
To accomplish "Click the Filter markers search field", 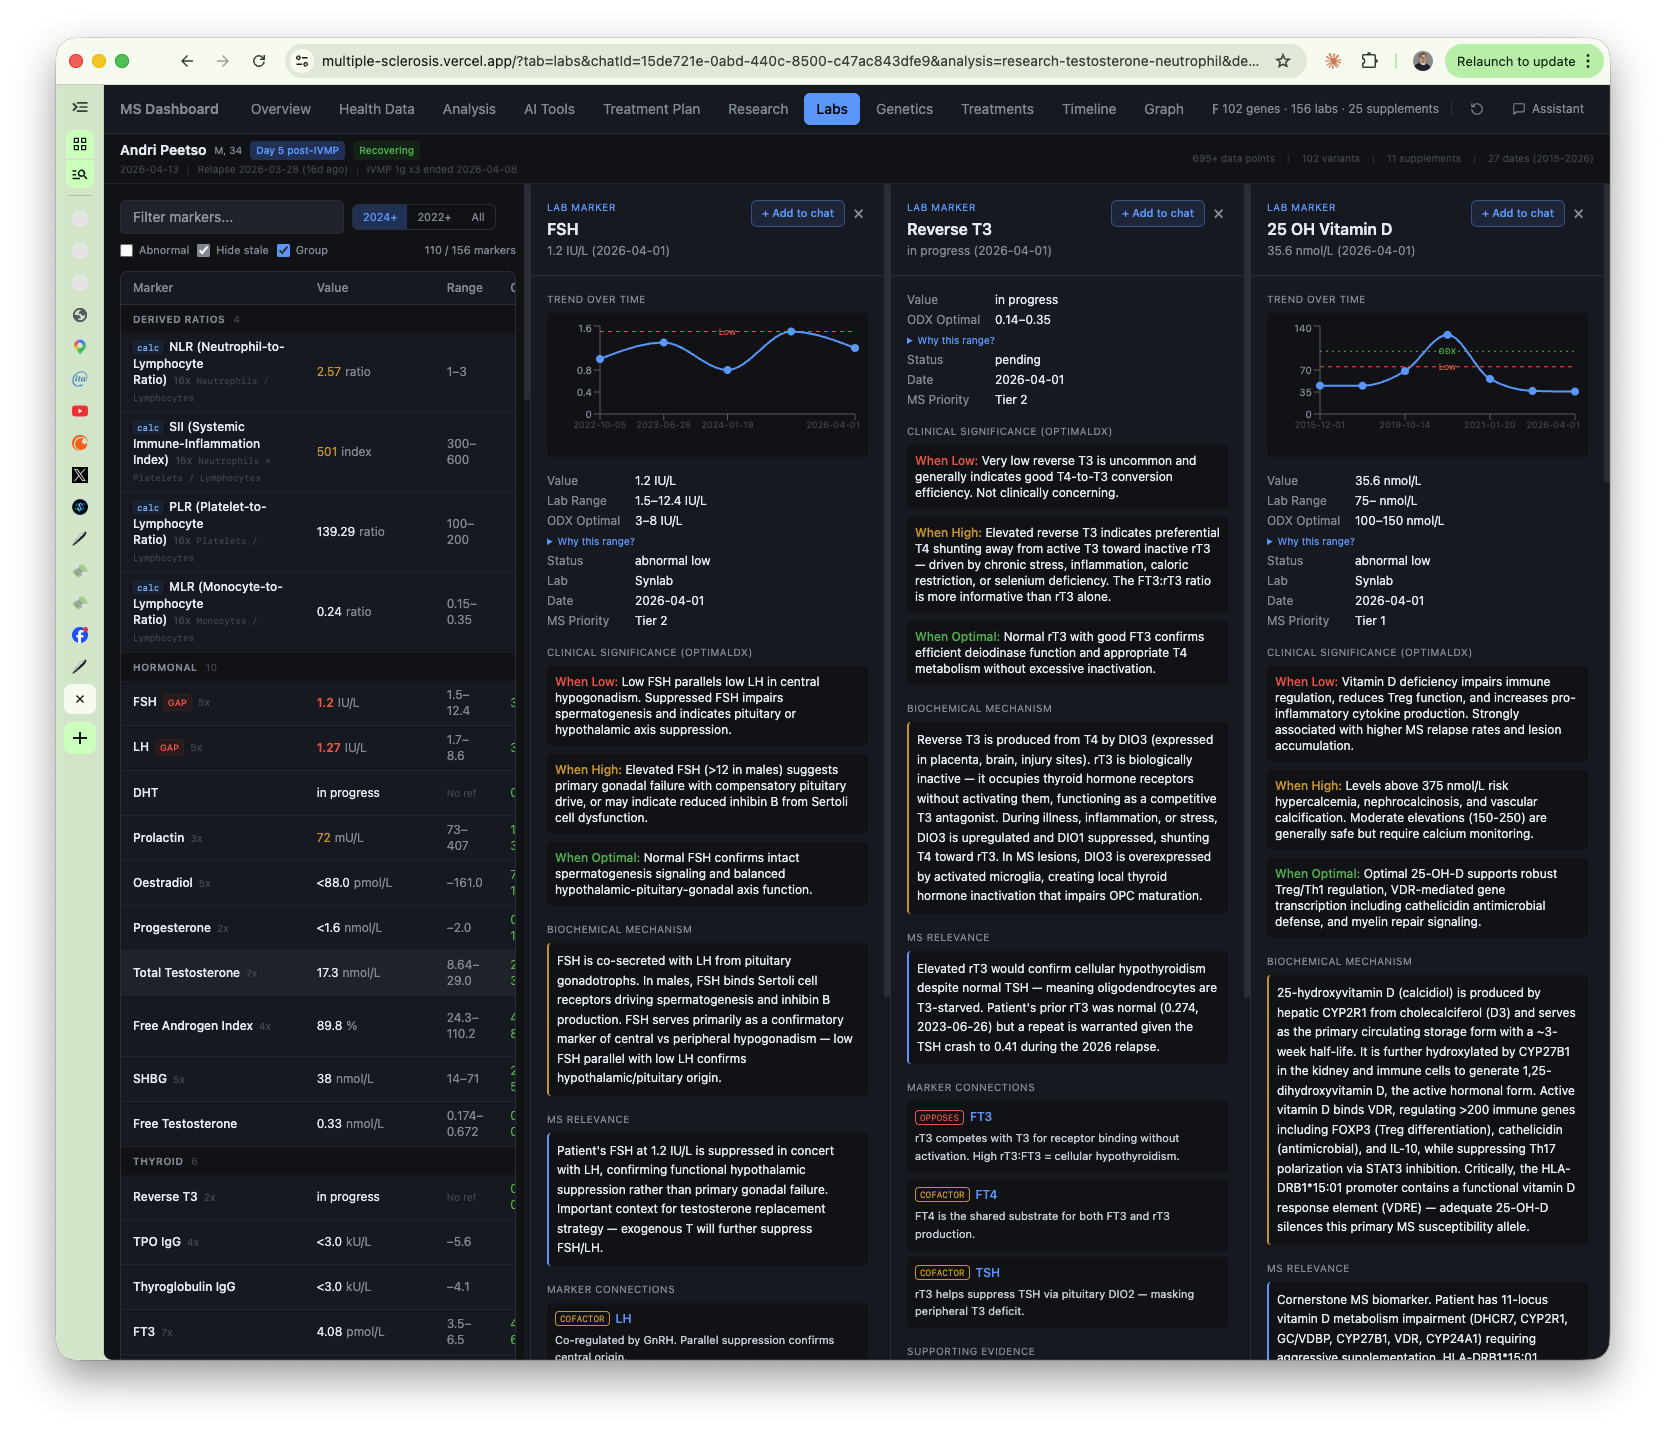I will tap(232, 217).
